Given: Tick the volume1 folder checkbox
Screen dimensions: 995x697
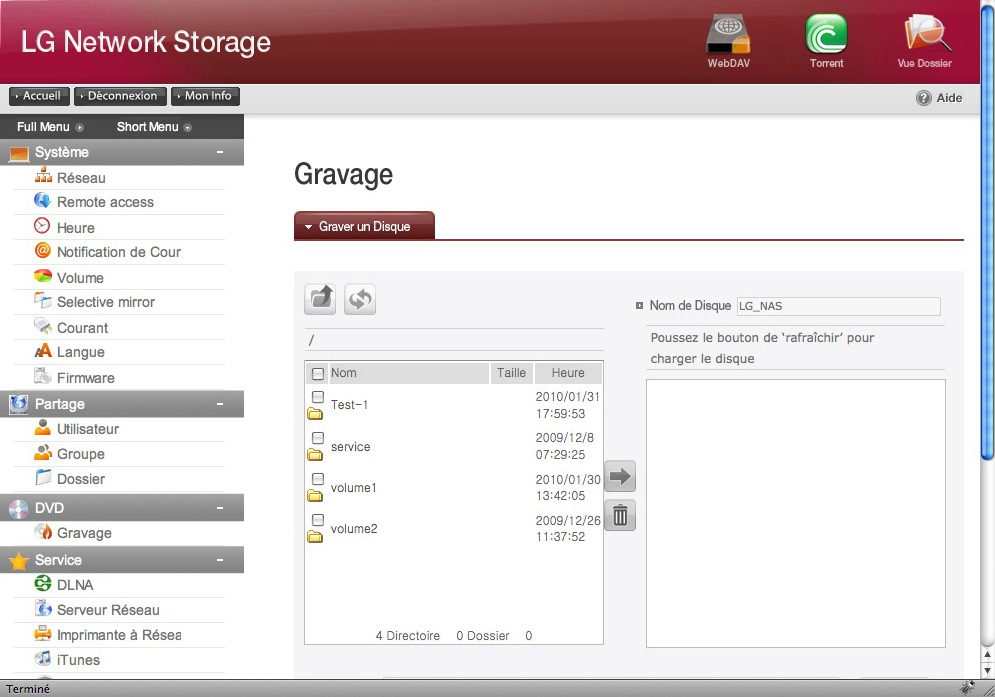Looking at the screenshot, I should (x=318, y=479).
